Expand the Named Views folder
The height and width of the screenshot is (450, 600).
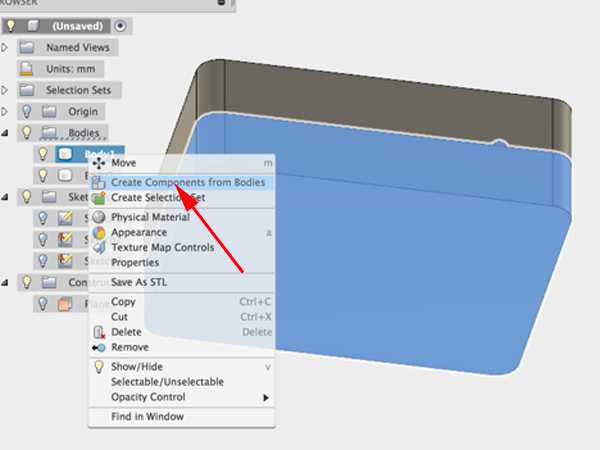point(5,48)
